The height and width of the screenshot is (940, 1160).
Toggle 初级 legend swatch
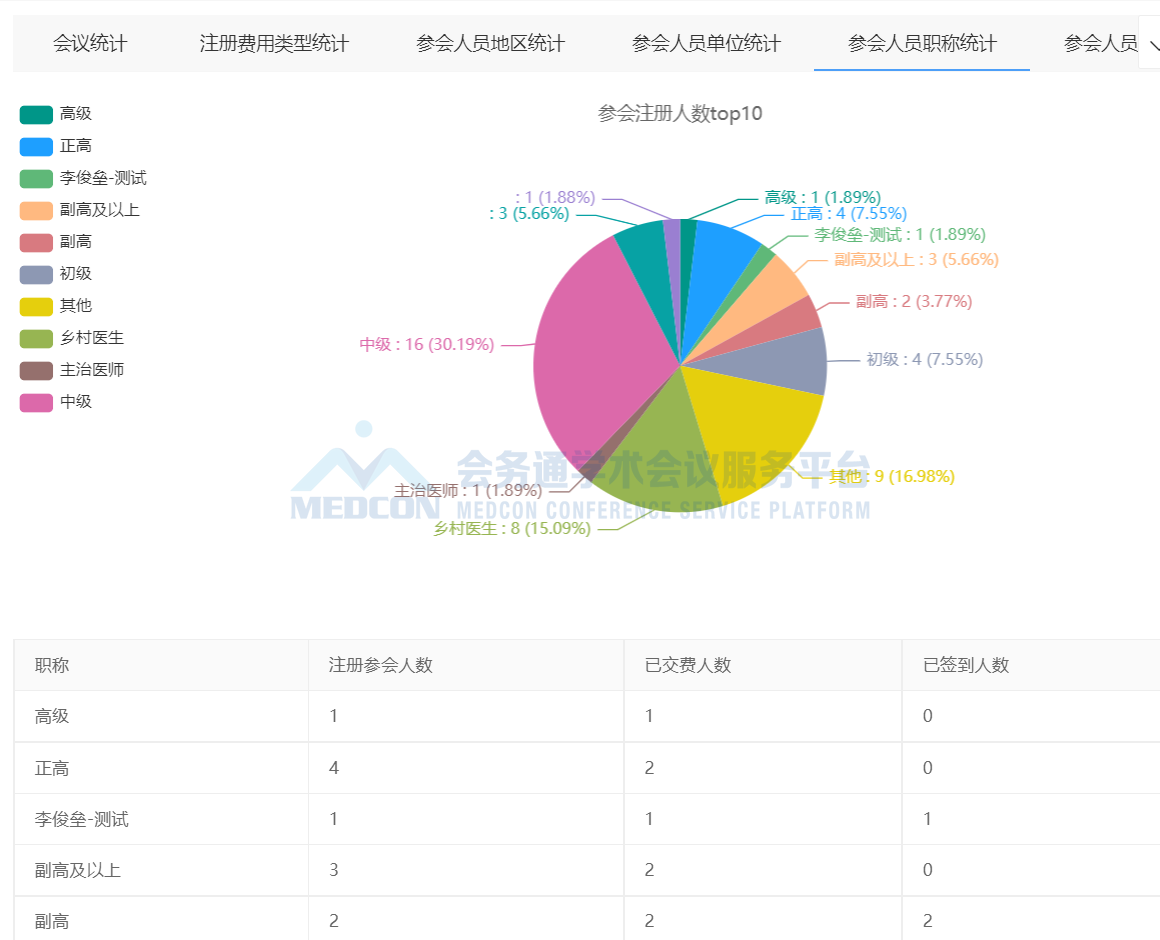[36, 274]
